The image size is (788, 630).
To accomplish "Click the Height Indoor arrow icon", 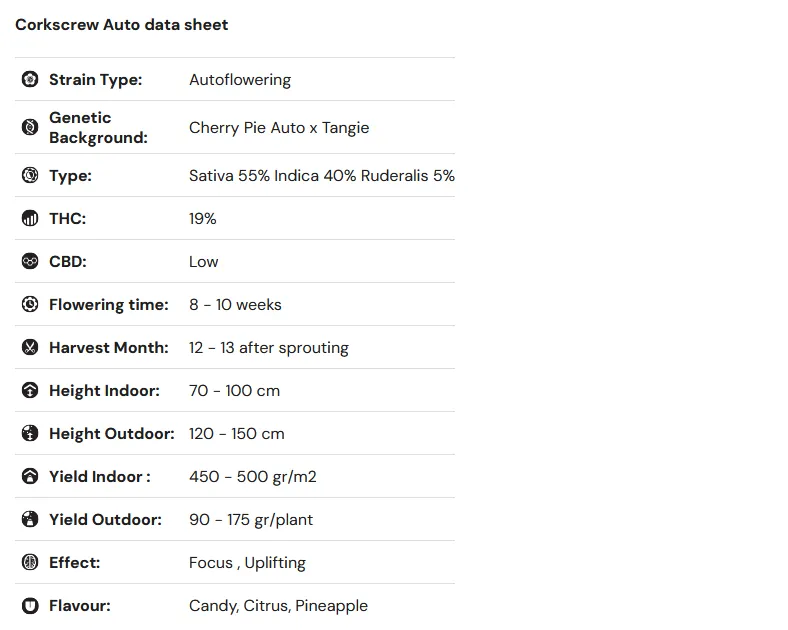I will [30, 390].
